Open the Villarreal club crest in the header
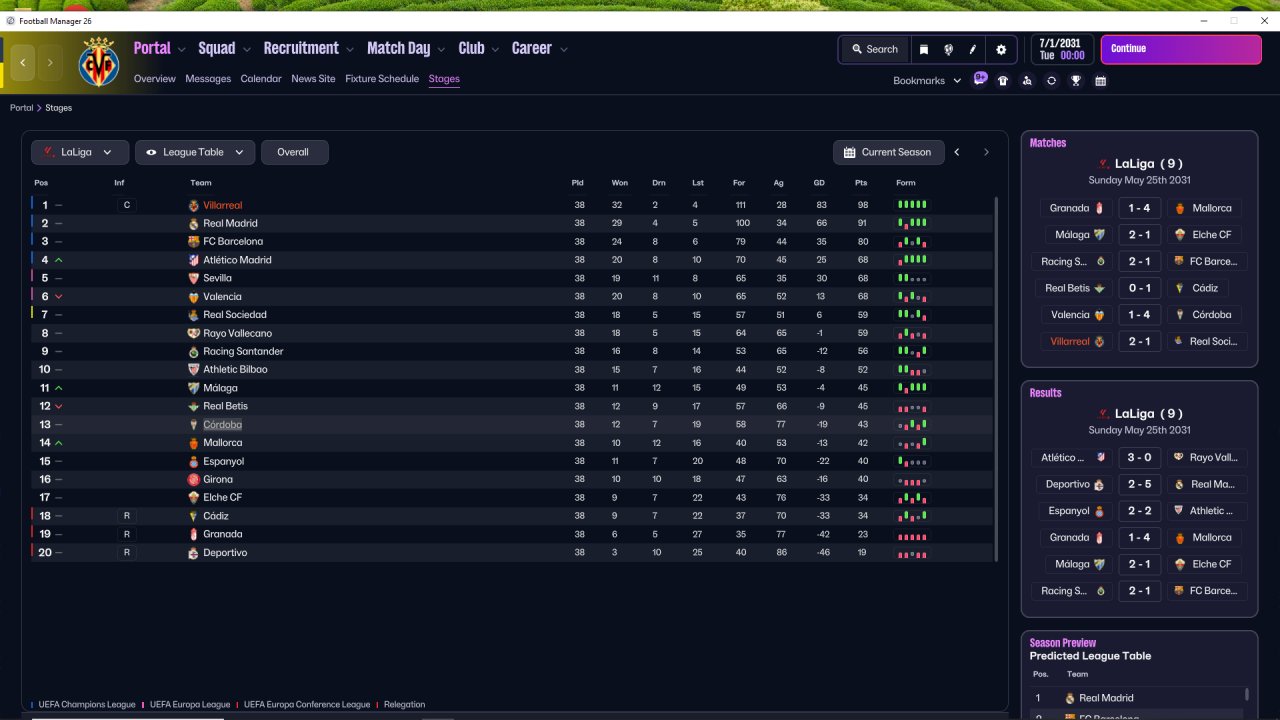1280x720 pixels. tap(99, 62)
